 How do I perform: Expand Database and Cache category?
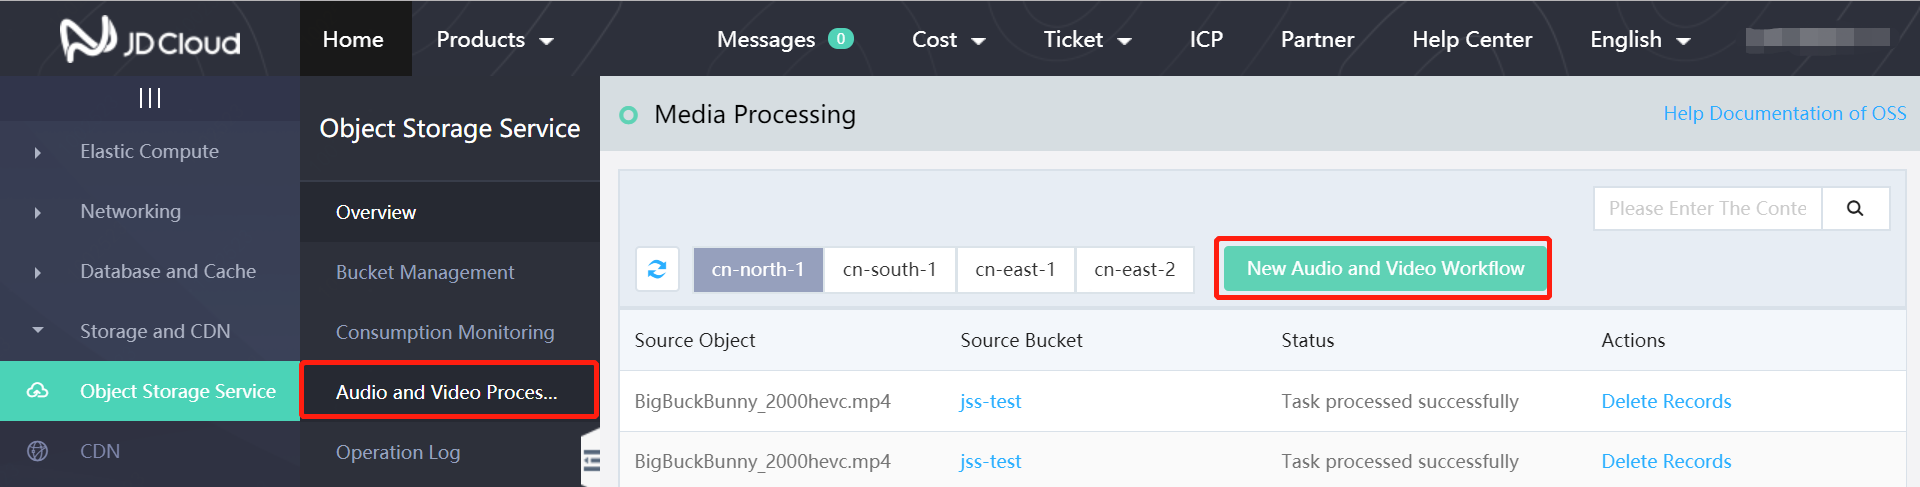point(38,272)
